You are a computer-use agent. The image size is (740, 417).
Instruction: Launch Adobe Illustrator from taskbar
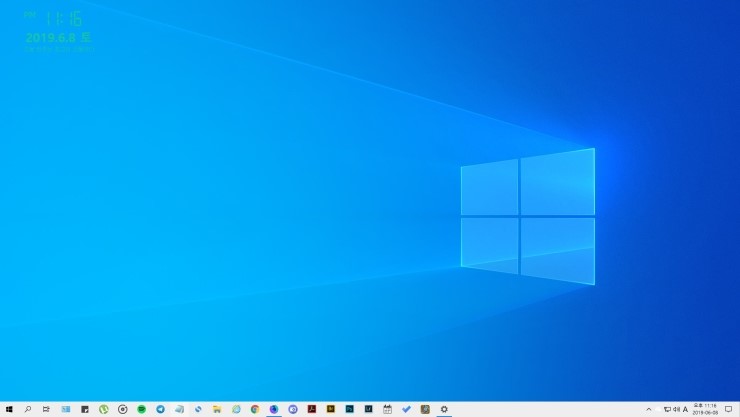point(330,409)
